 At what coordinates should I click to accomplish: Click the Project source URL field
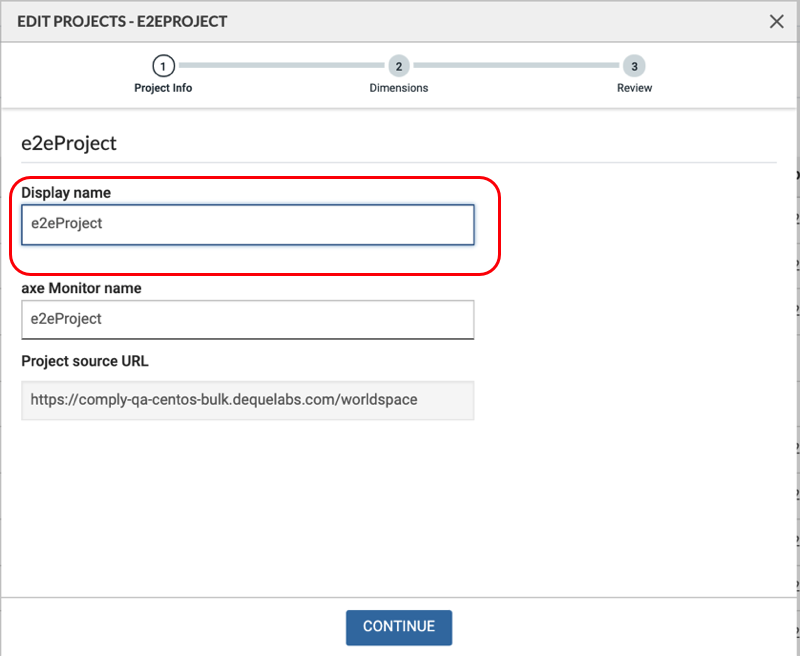(247, 400)
